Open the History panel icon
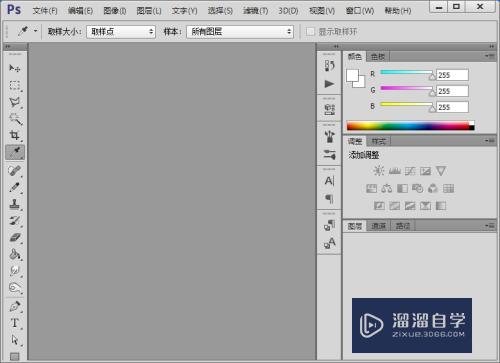Image resolution: width=500 pixels, height=363 pixels. (329, 65)
